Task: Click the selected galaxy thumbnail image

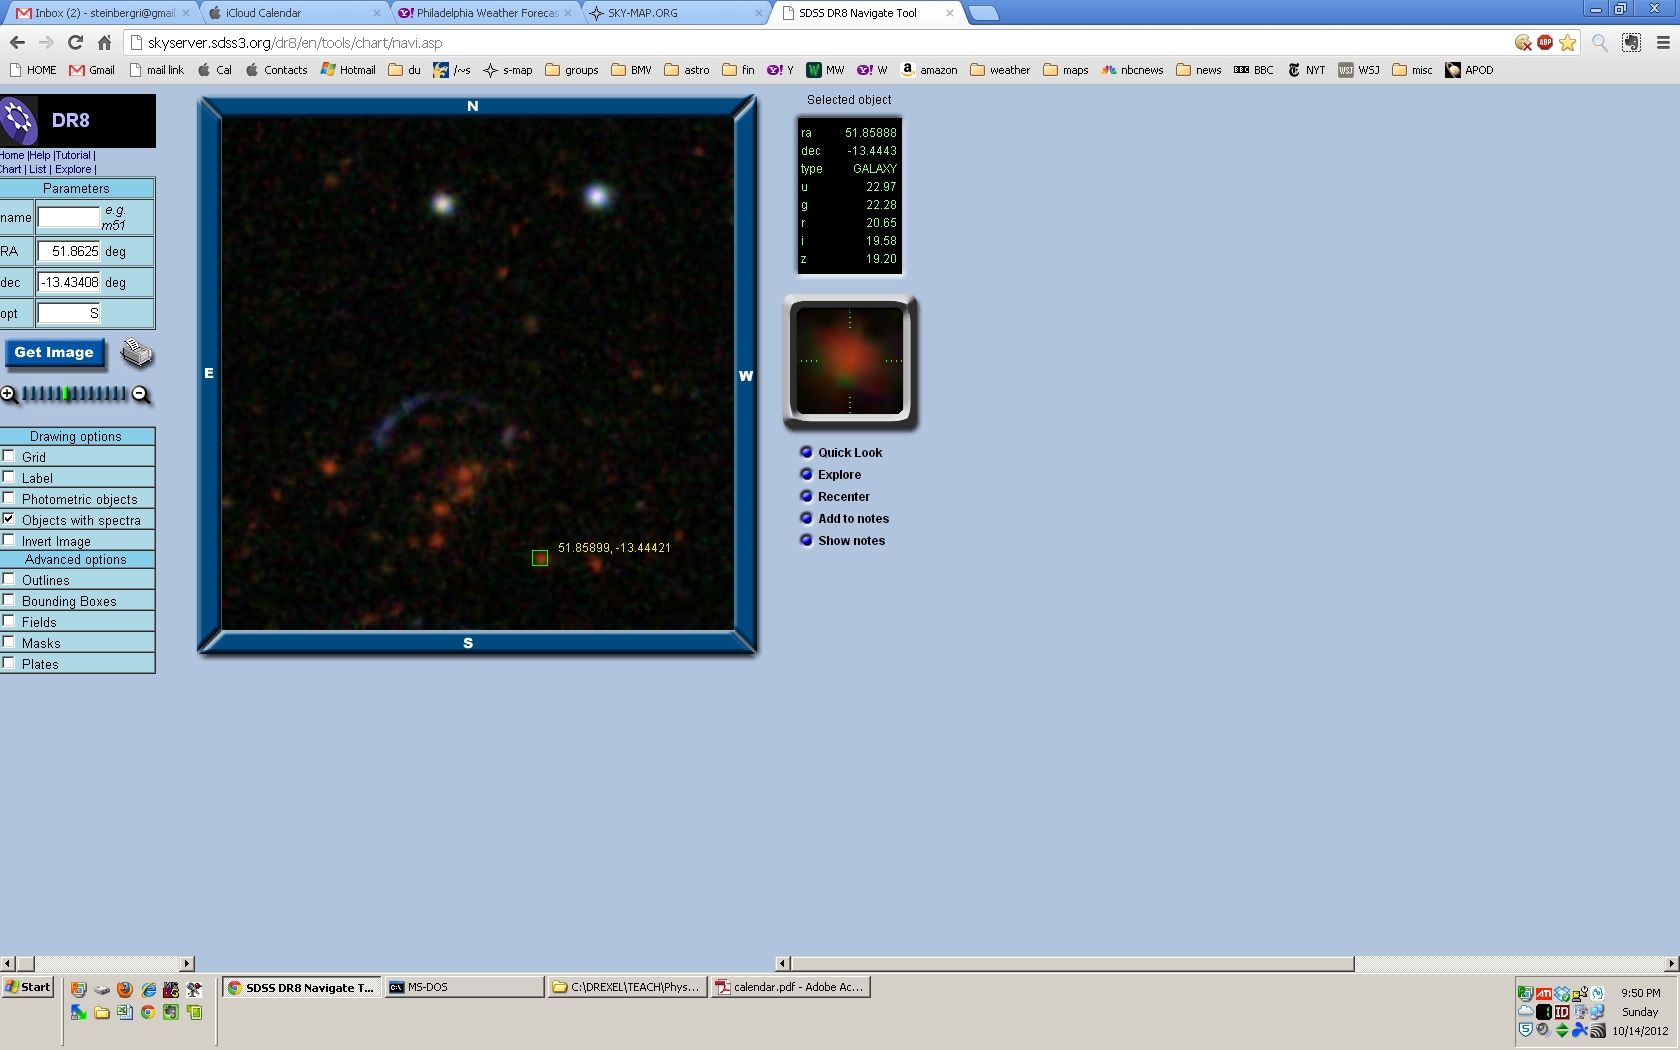Action: 850,361
